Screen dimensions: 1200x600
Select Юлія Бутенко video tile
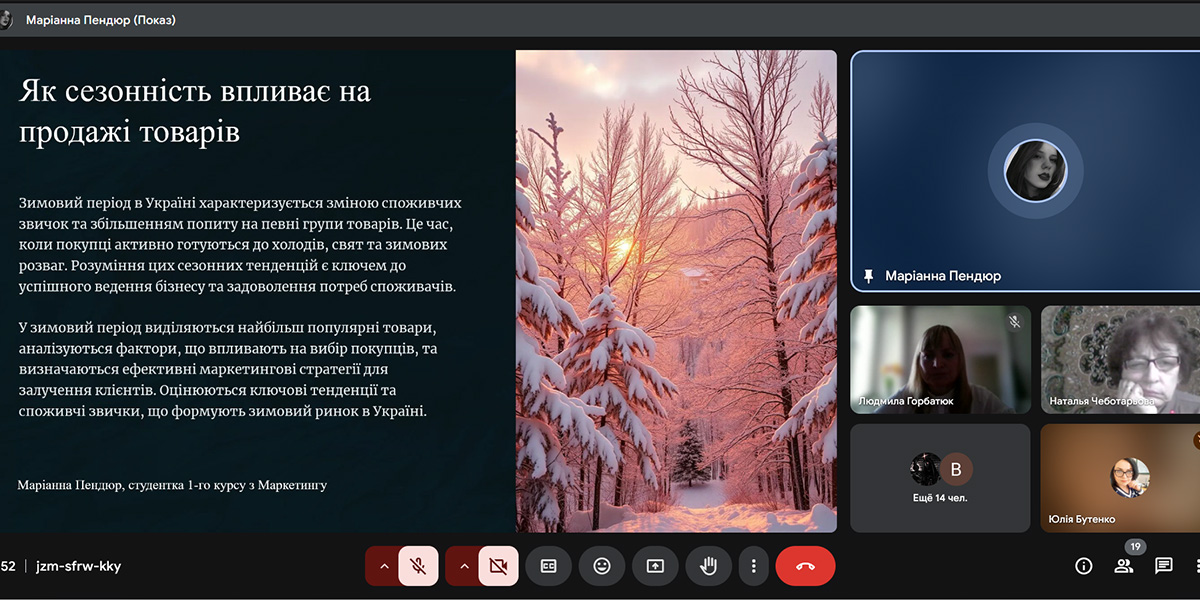coord(1120,478)
